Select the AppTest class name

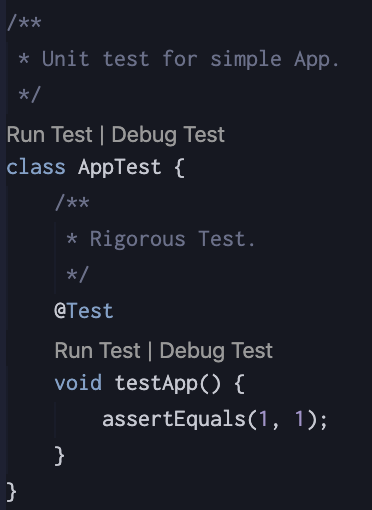coord(120,168)
